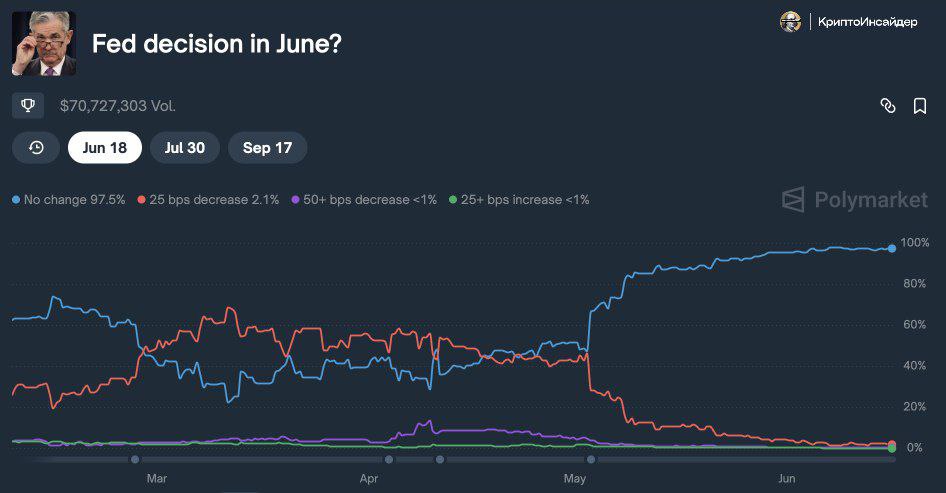Open past markets history icon

tap(37, 148)
